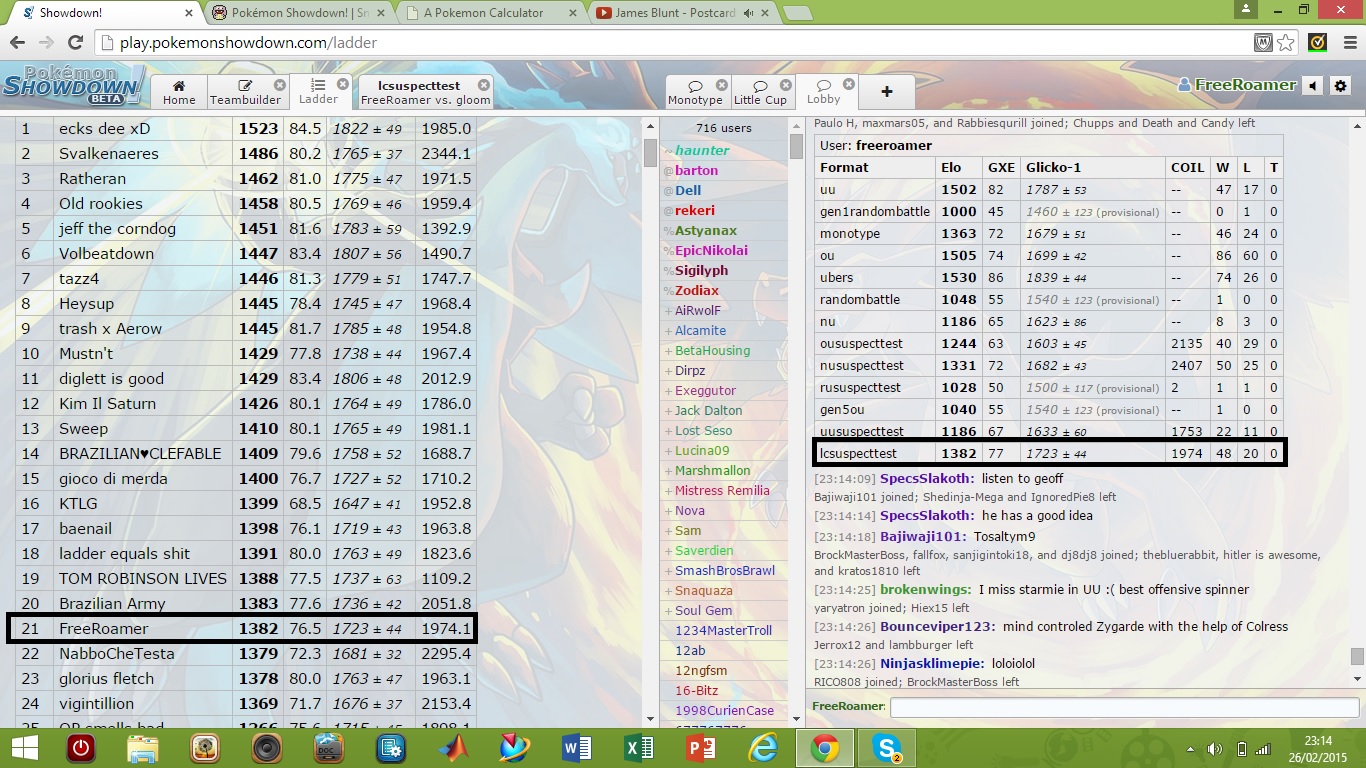Open the Options gear icon

pyautogui.click(x=1341, y=86)
